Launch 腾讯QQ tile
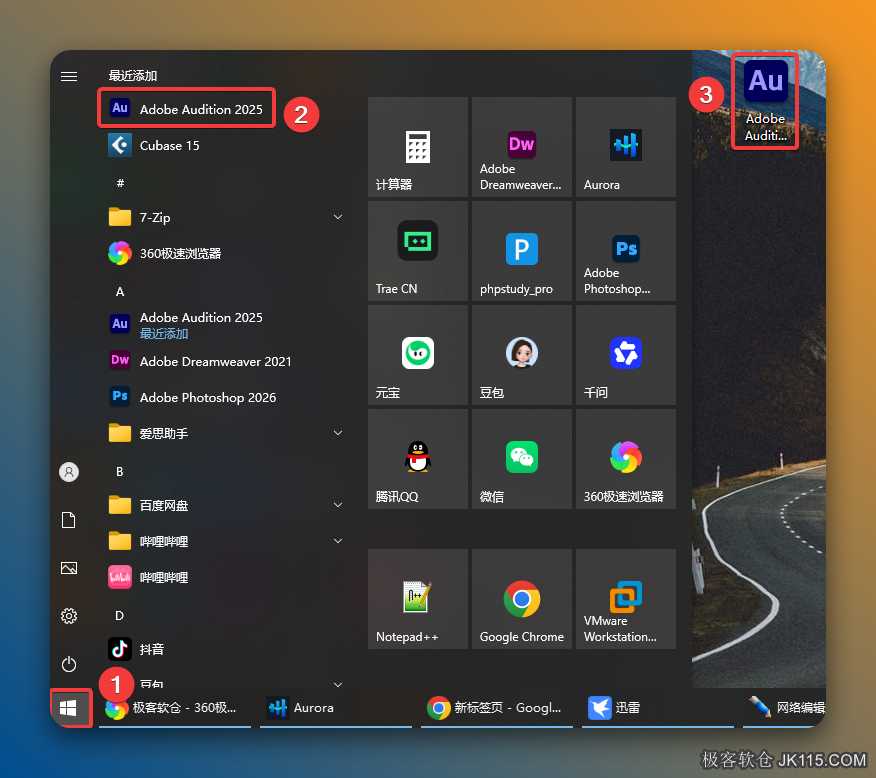876x778 pixels. tap(417, 459)
